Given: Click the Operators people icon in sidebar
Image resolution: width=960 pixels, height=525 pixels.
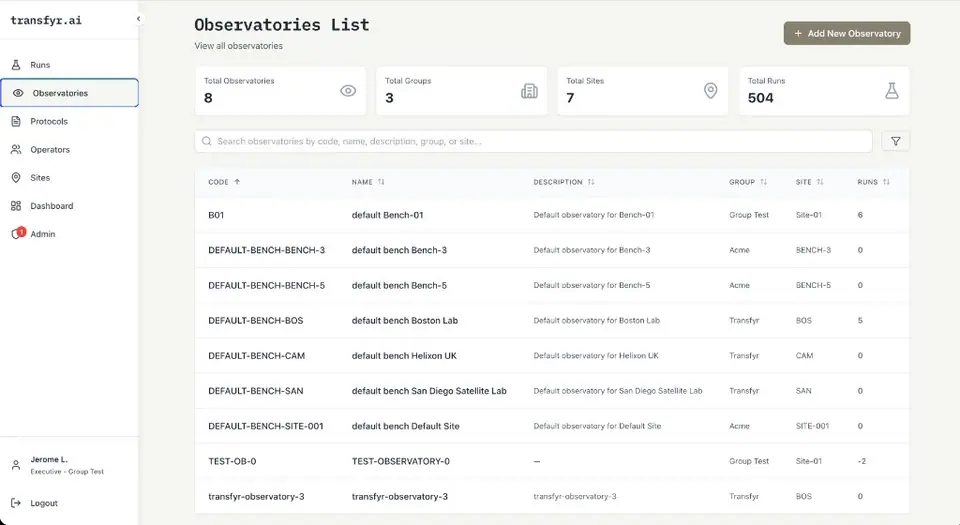Looking at the screenshot, I should tap(17, 149).
